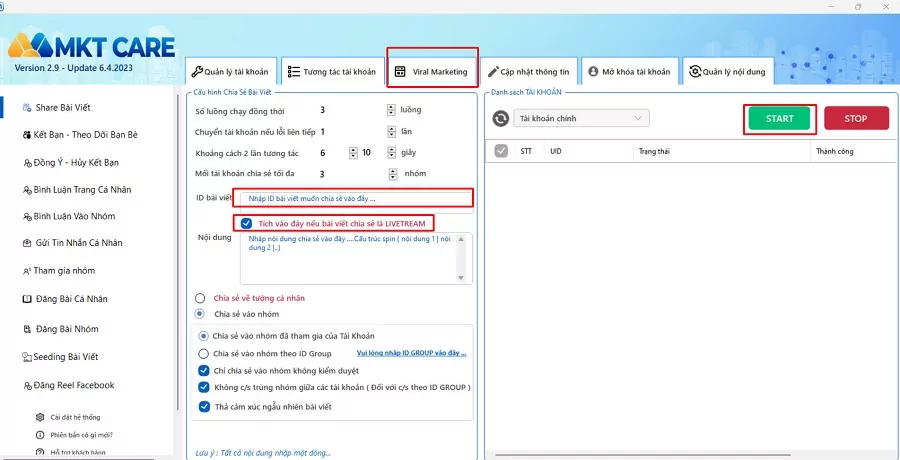900x460 pixels.
Task: Toggle Chỉ chia sẻ vào nhóm không kiểm duyệt
Action: pyautogui.click(x=204, y=370)
